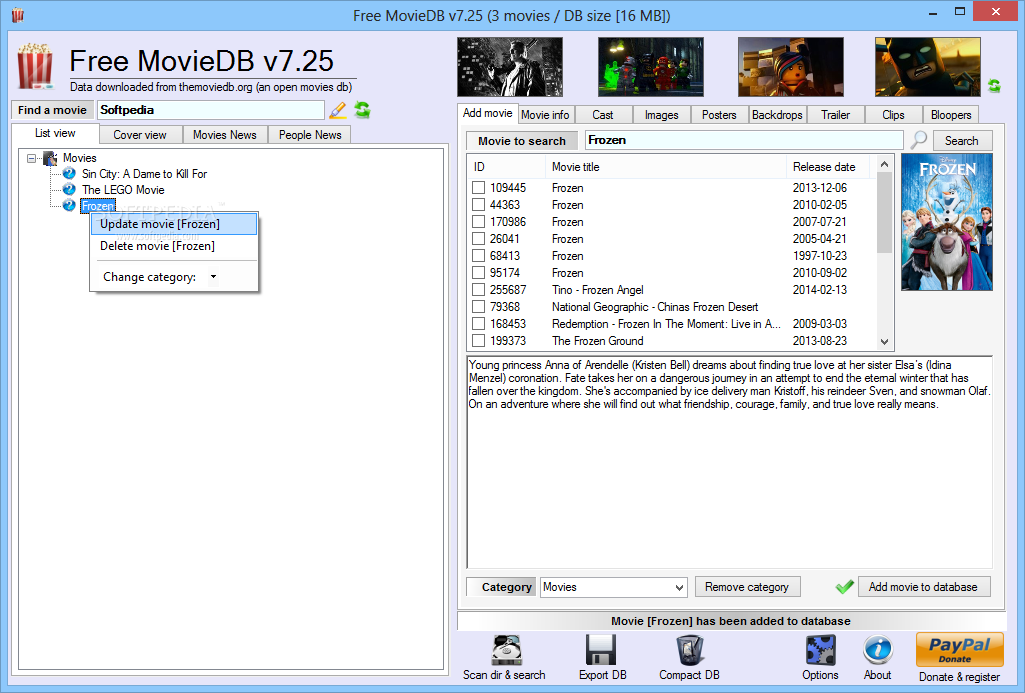Click the Movie to search label button
Viewport: 1025px width, 693px height.
click(x=522, y=141)
